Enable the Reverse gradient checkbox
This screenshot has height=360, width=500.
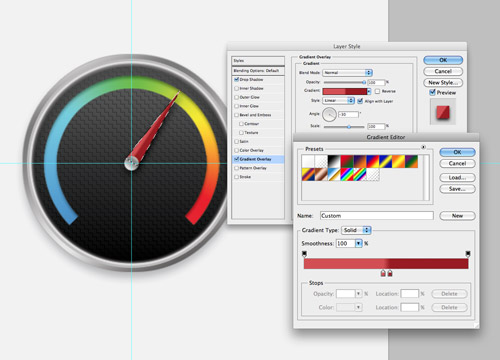[377, 91]
